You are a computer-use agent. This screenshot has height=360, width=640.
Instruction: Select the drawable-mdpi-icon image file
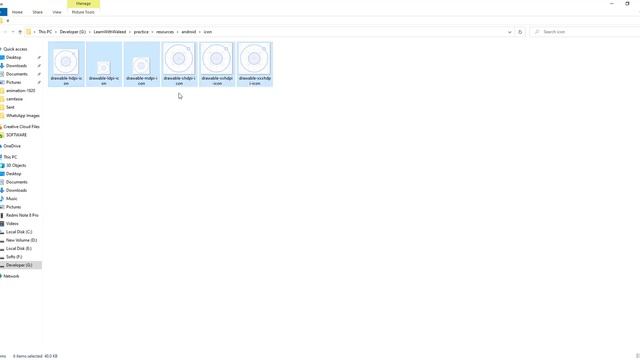click(141, 64)
